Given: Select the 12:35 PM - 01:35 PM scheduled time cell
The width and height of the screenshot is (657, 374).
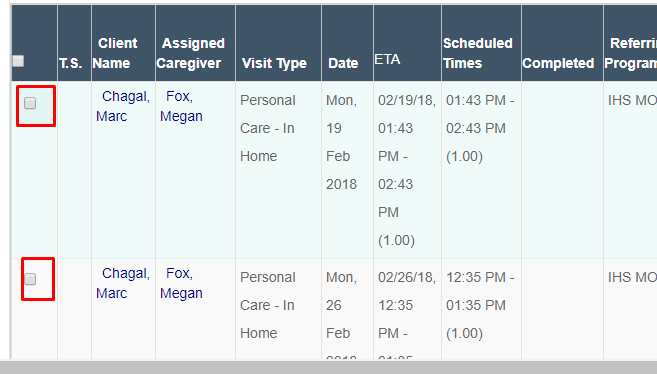Looking at the screenshot, I should click(480, 305).
